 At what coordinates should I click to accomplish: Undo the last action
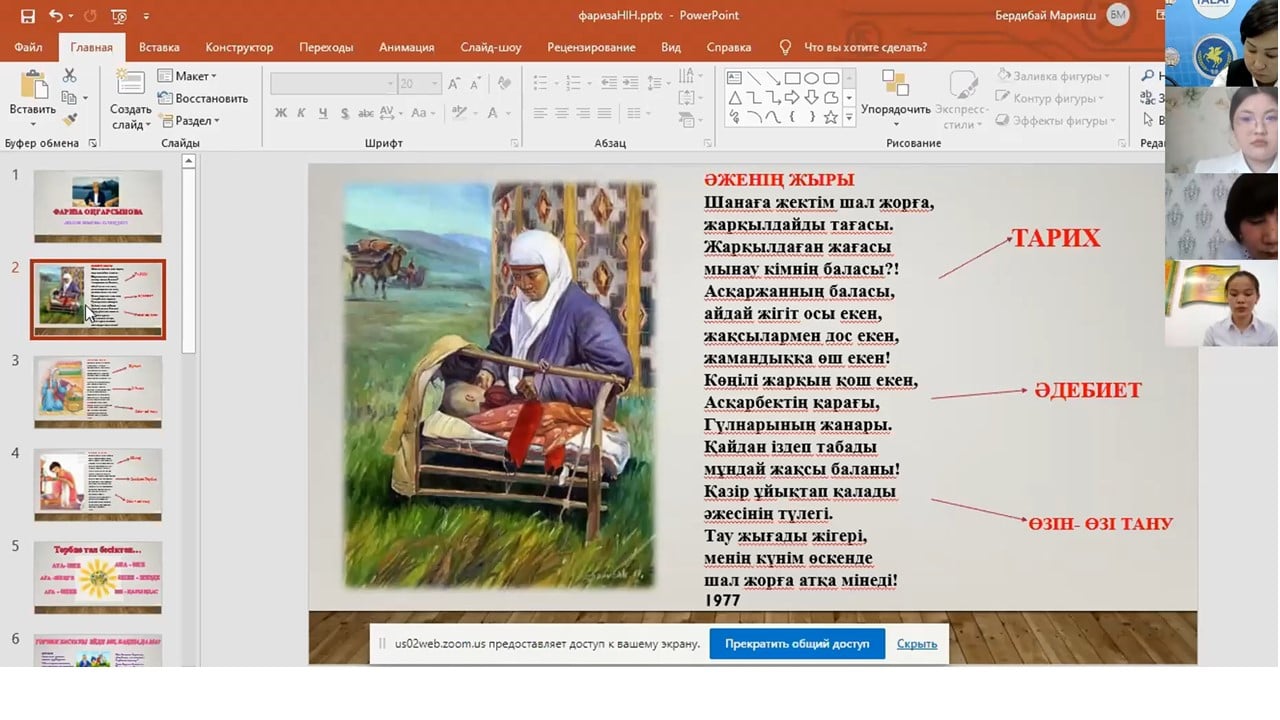coord(56,16)
